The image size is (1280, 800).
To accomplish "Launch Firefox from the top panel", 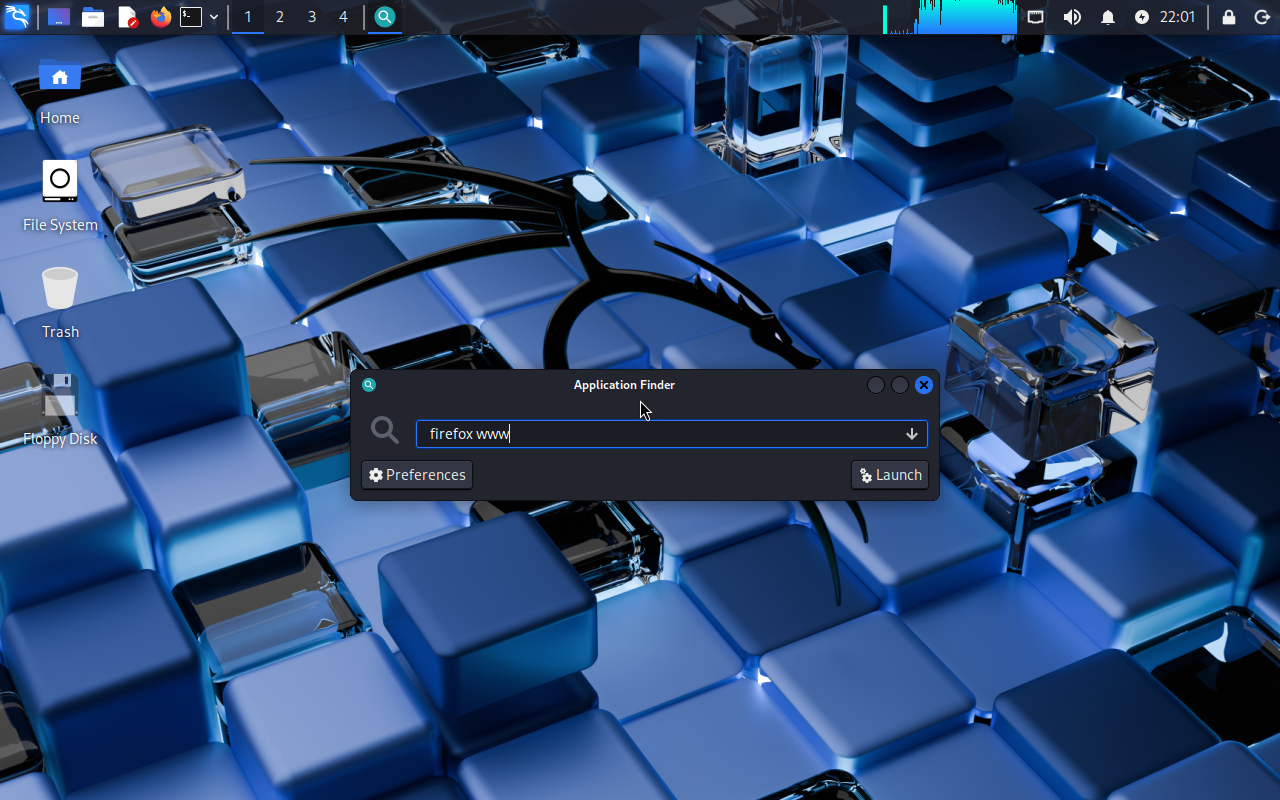I will [x=161, y=17].
